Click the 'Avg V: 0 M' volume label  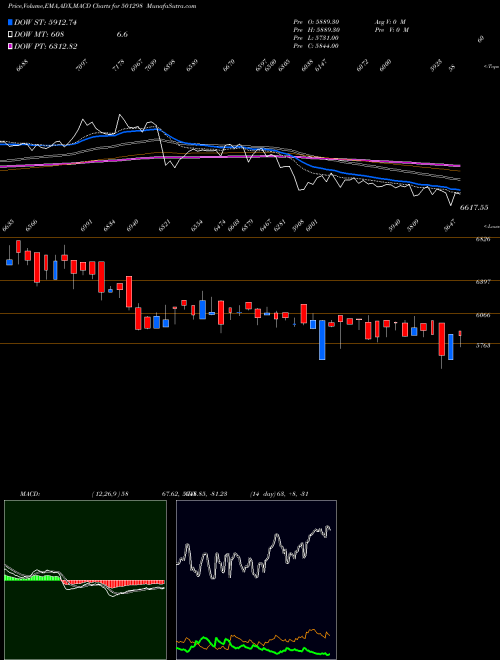click(x=390, y=22)
